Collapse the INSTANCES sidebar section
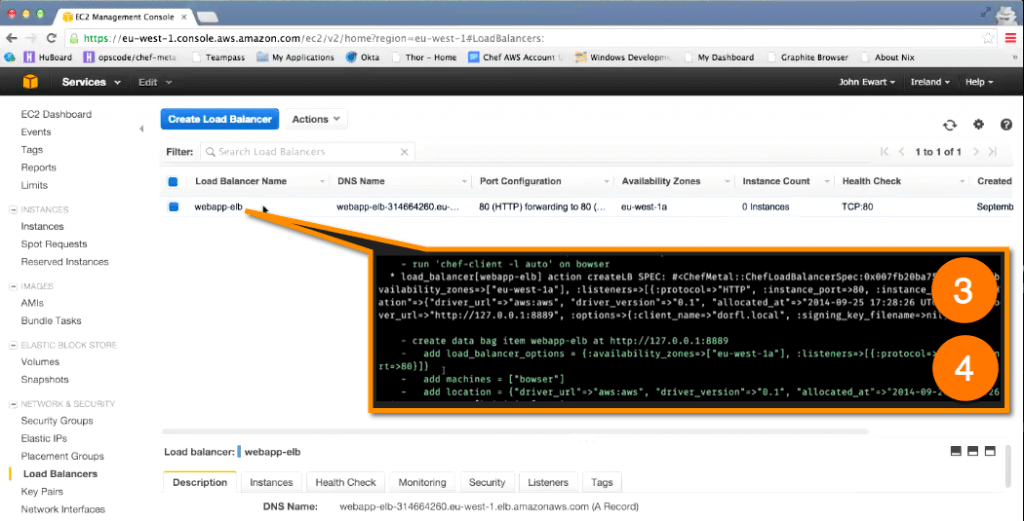 [x=13, y=210]
